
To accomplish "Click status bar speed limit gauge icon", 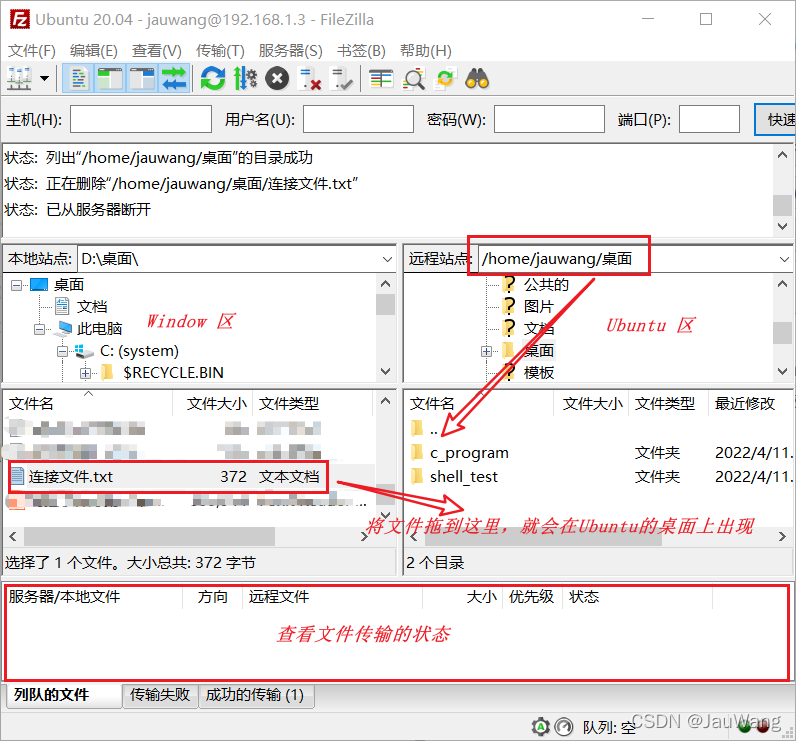I will (x=563, y=727).
